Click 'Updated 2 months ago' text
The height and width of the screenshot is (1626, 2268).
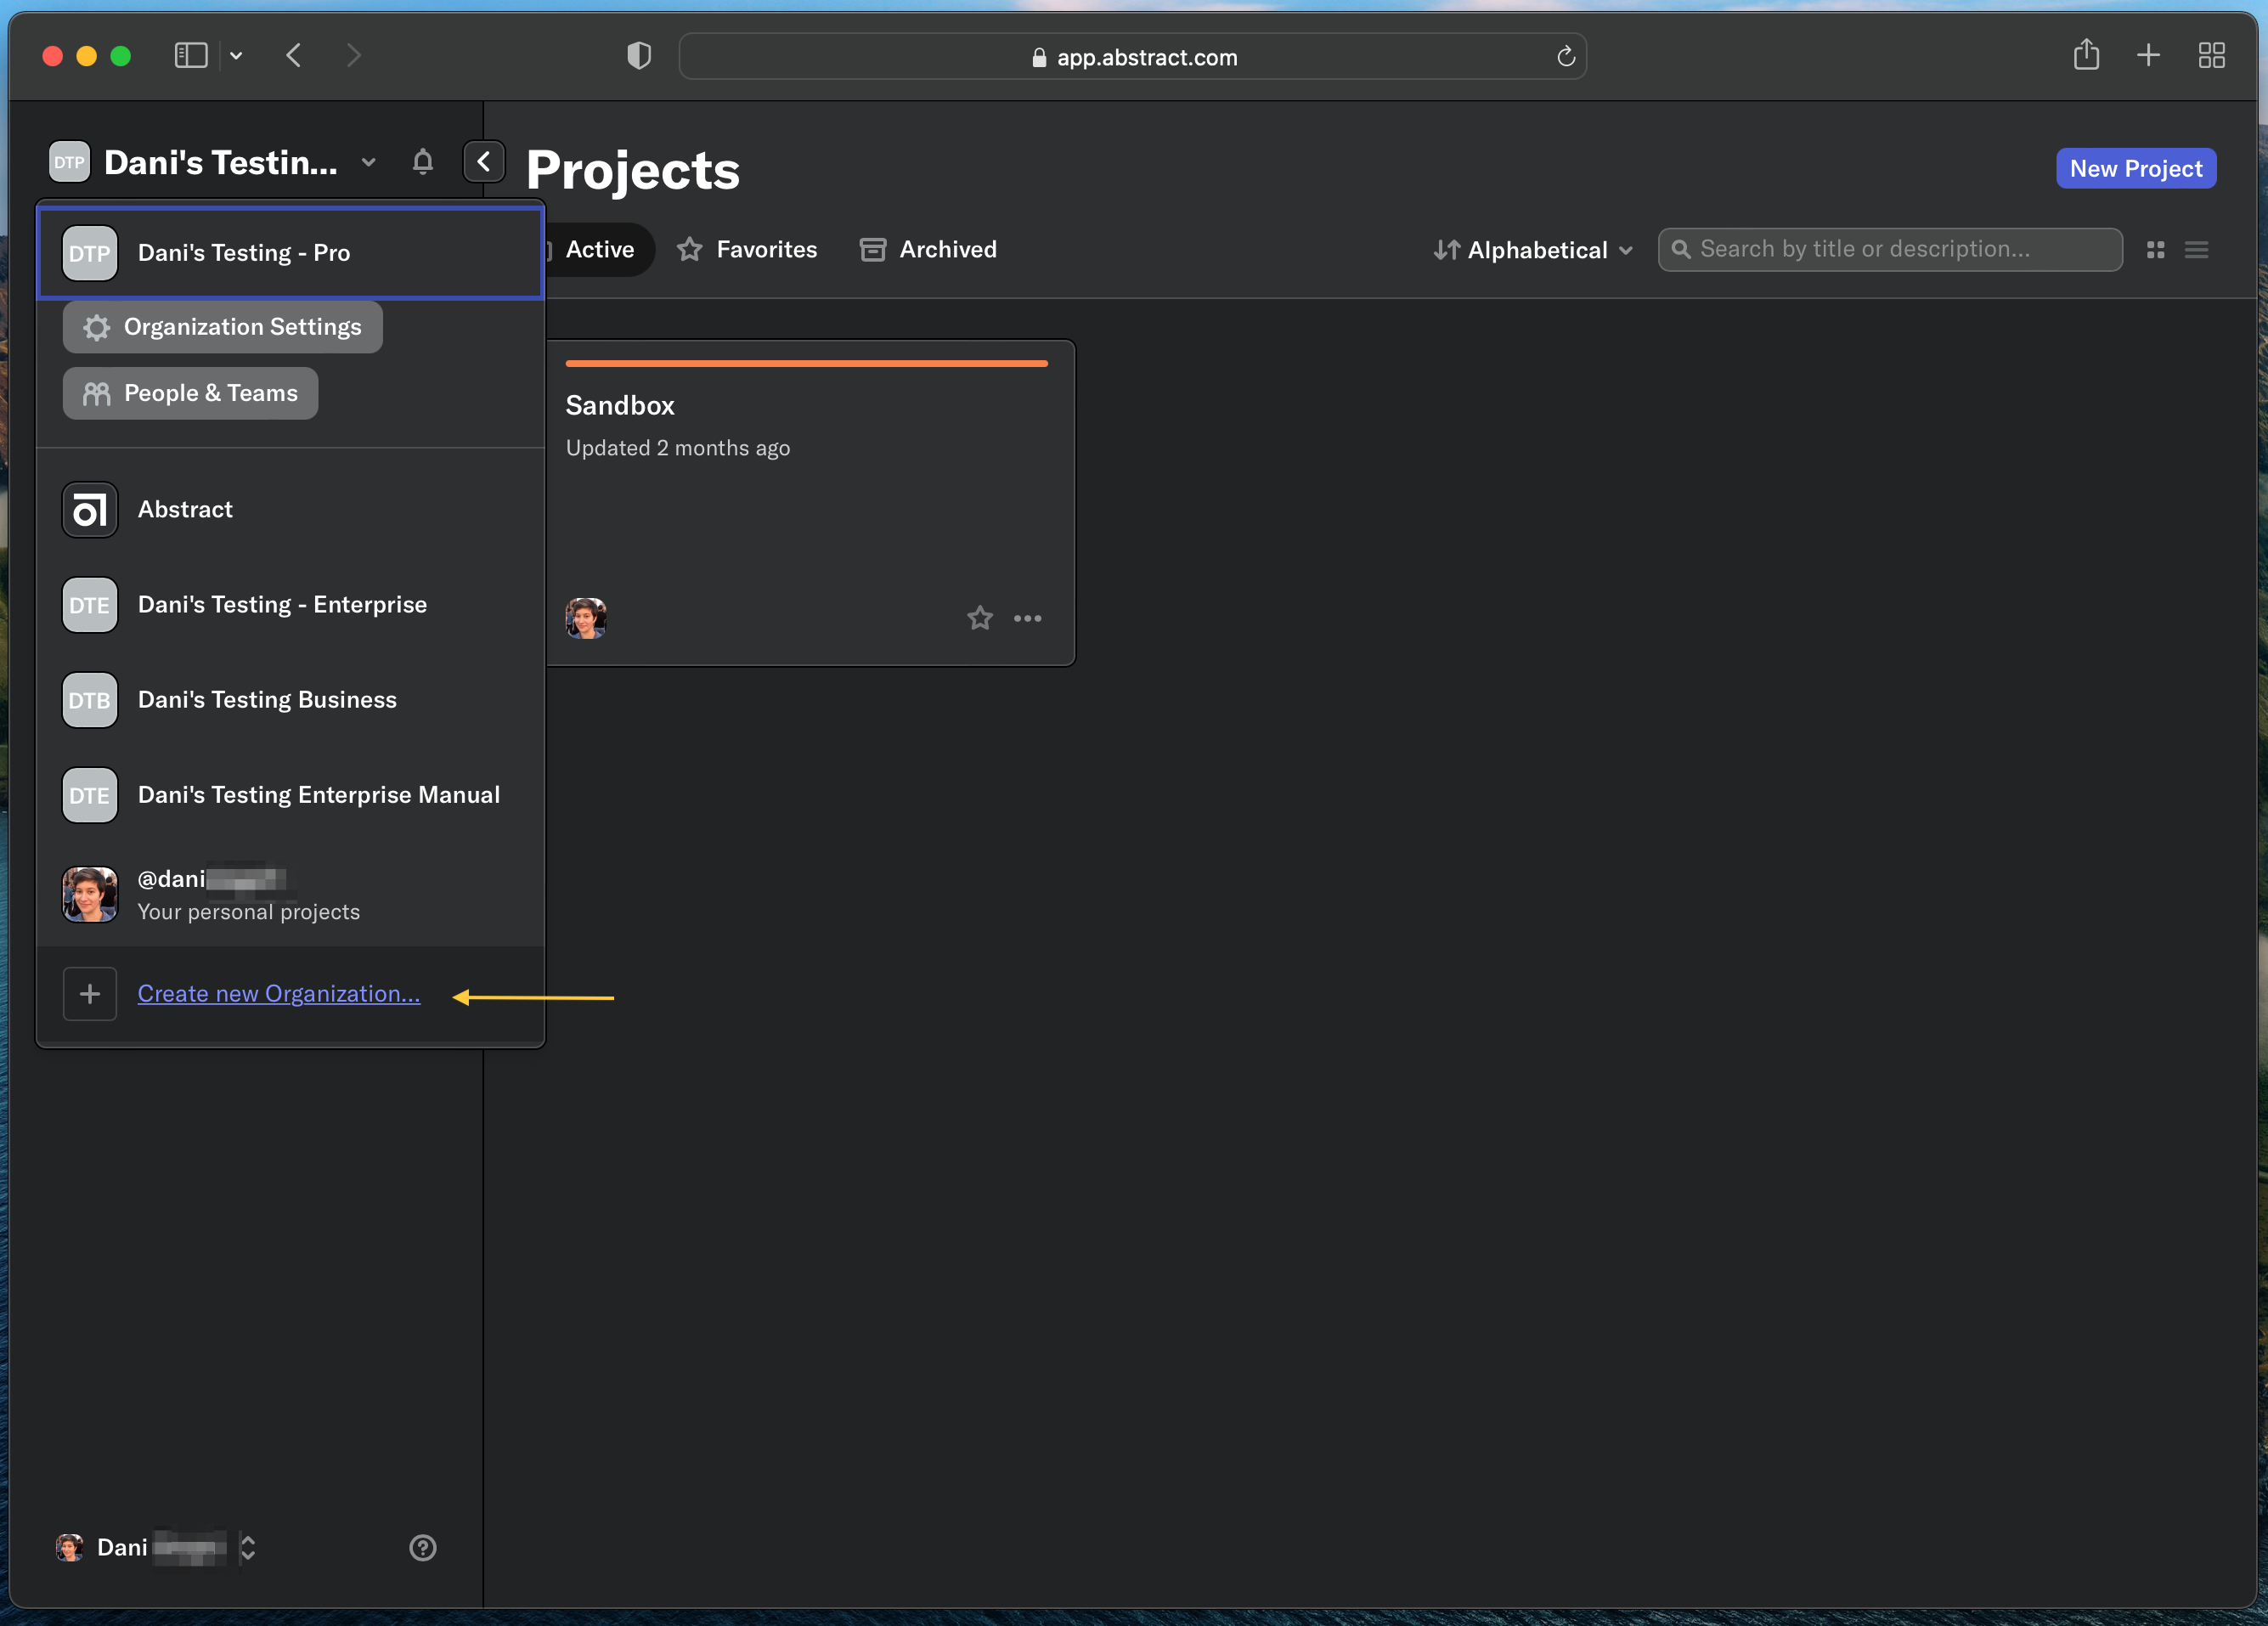[678, 448]
